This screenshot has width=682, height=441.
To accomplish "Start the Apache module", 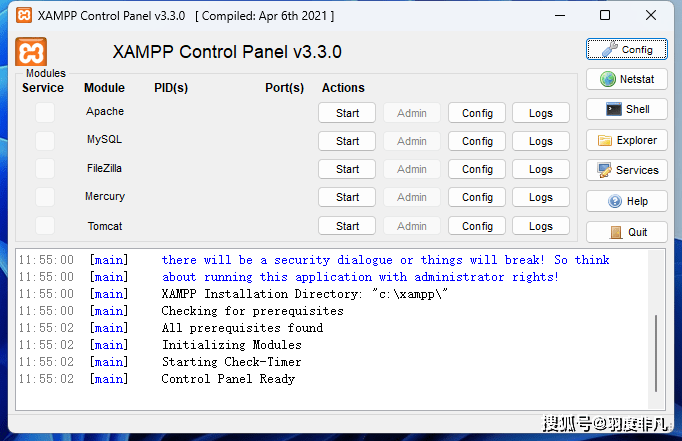I will click(347, 113).
